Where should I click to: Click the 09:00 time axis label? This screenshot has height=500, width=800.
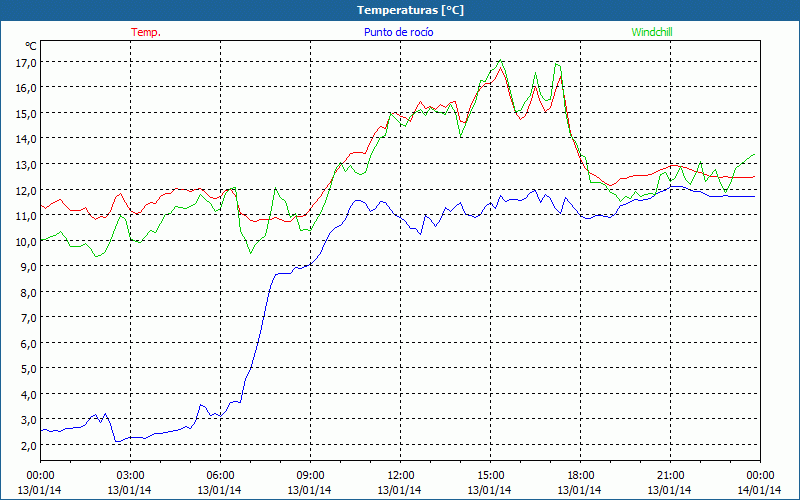310,475
